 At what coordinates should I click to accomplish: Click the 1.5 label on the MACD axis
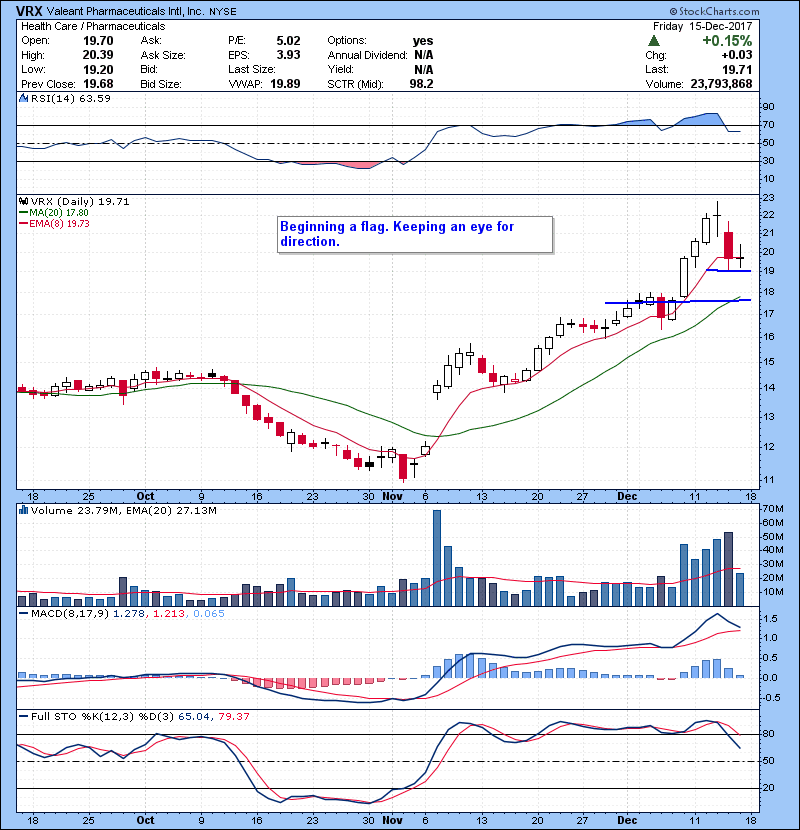tap(770, 618)
